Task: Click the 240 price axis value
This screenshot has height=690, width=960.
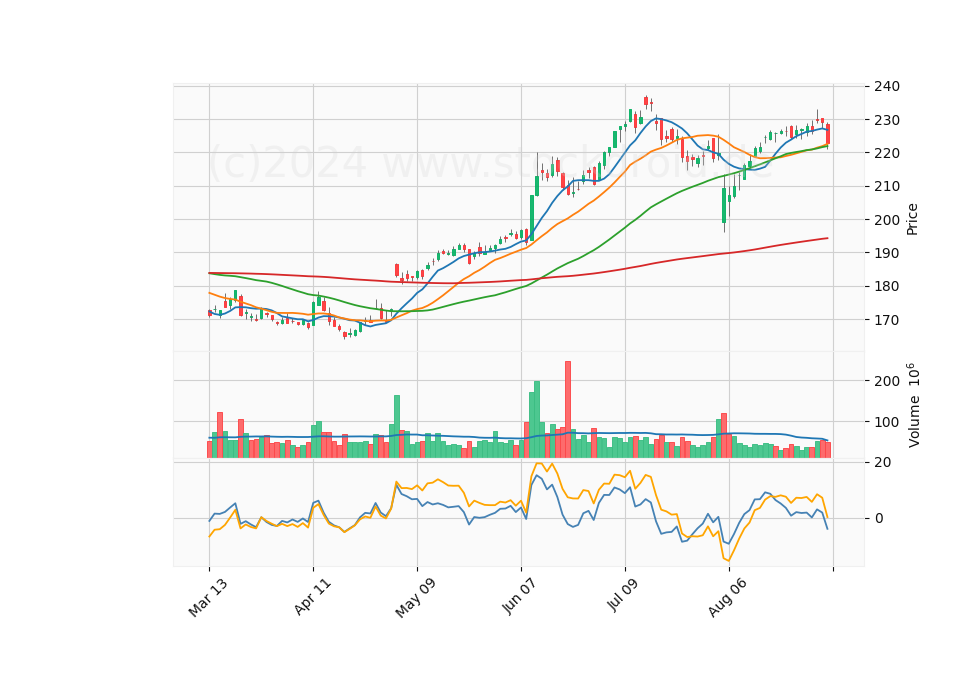Action: coord(887,86)
